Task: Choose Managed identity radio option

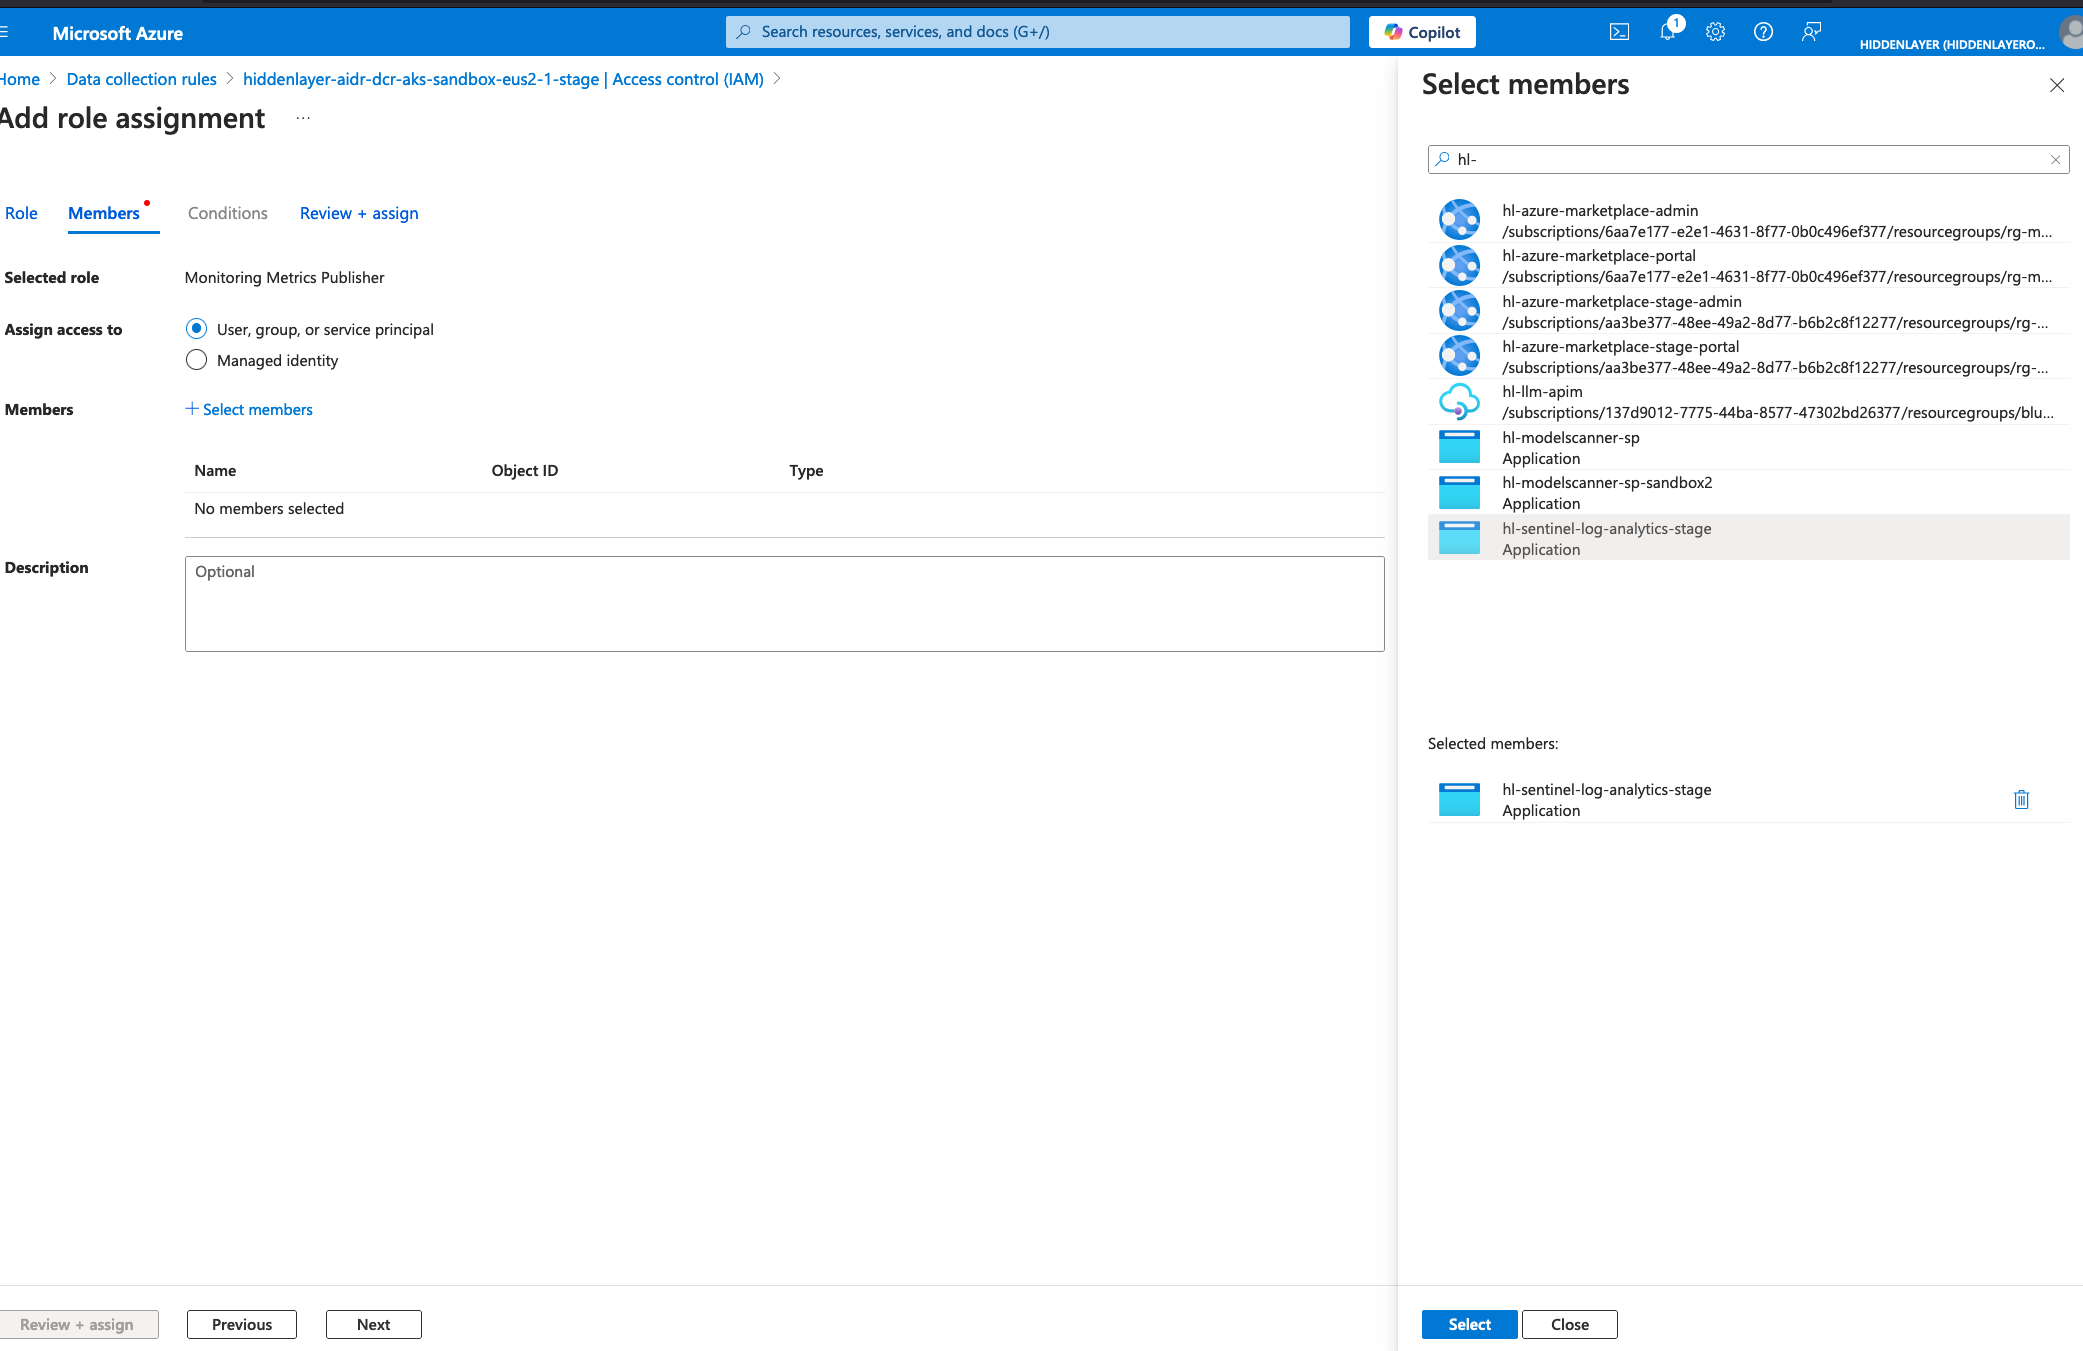Action: click(197, 360)
